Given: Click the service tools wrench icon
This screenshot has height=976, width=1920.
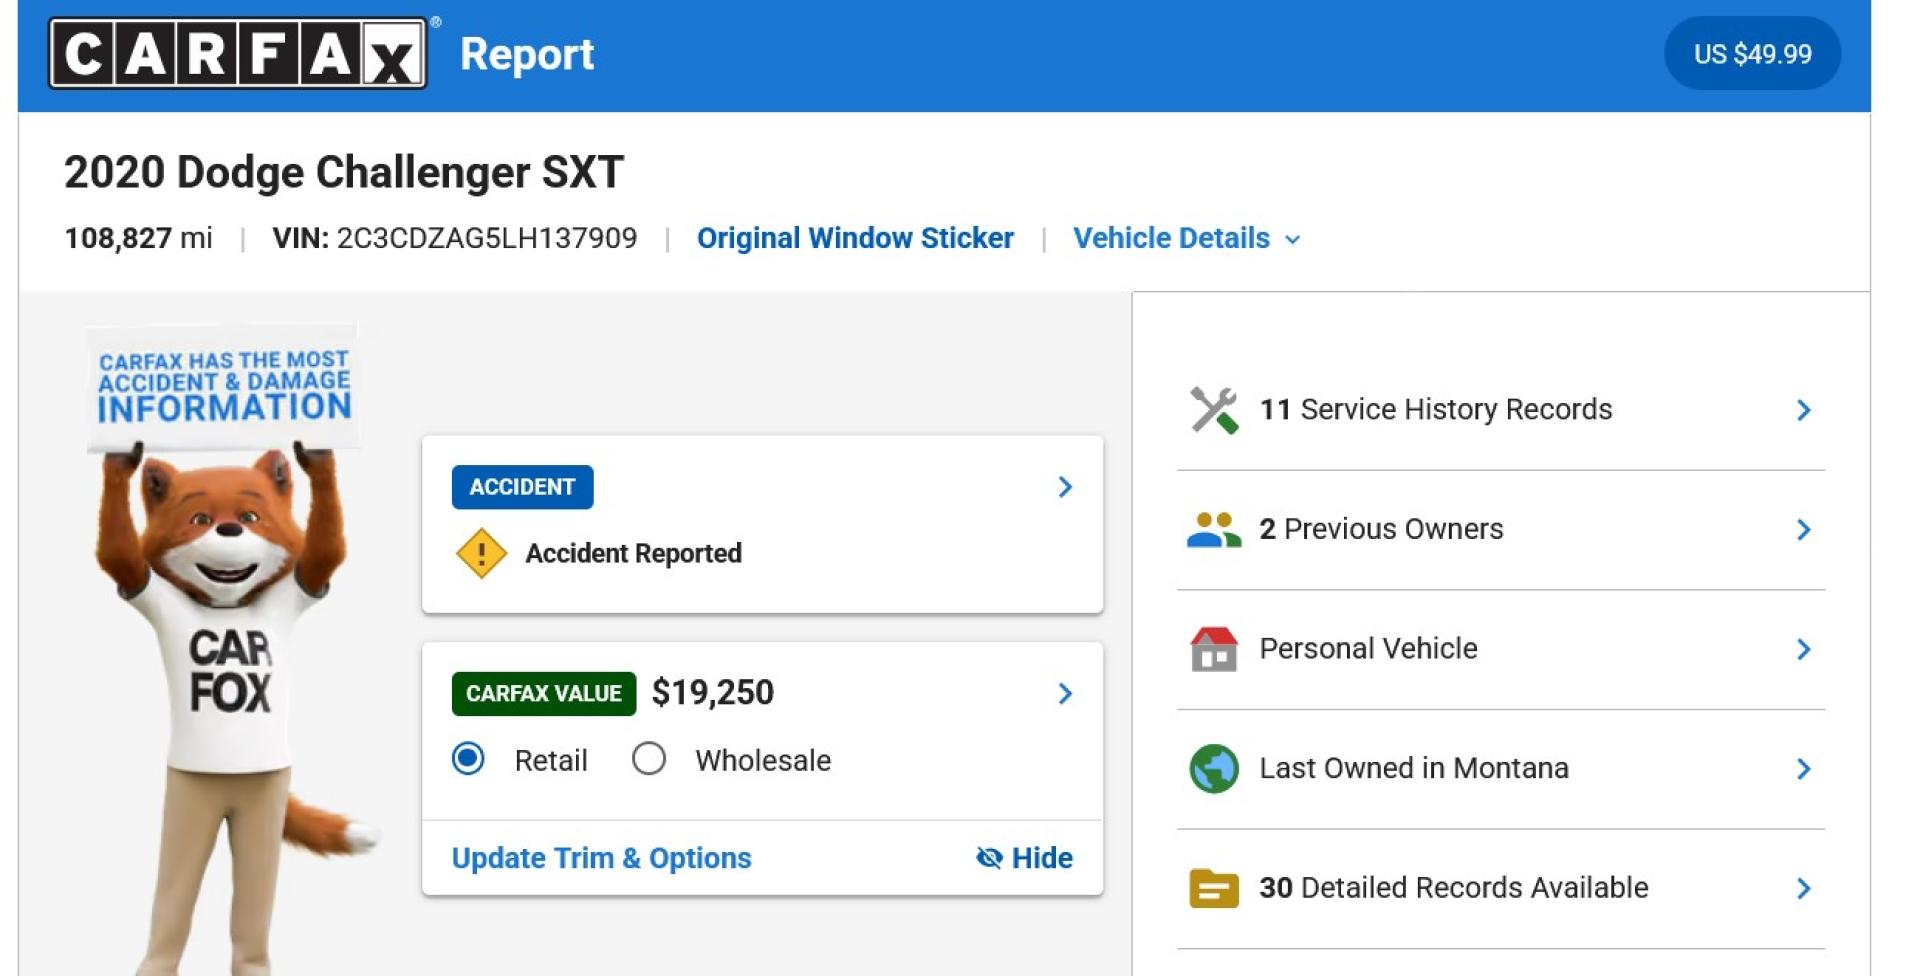Looking at the screenshot, I should point(1214,410).
